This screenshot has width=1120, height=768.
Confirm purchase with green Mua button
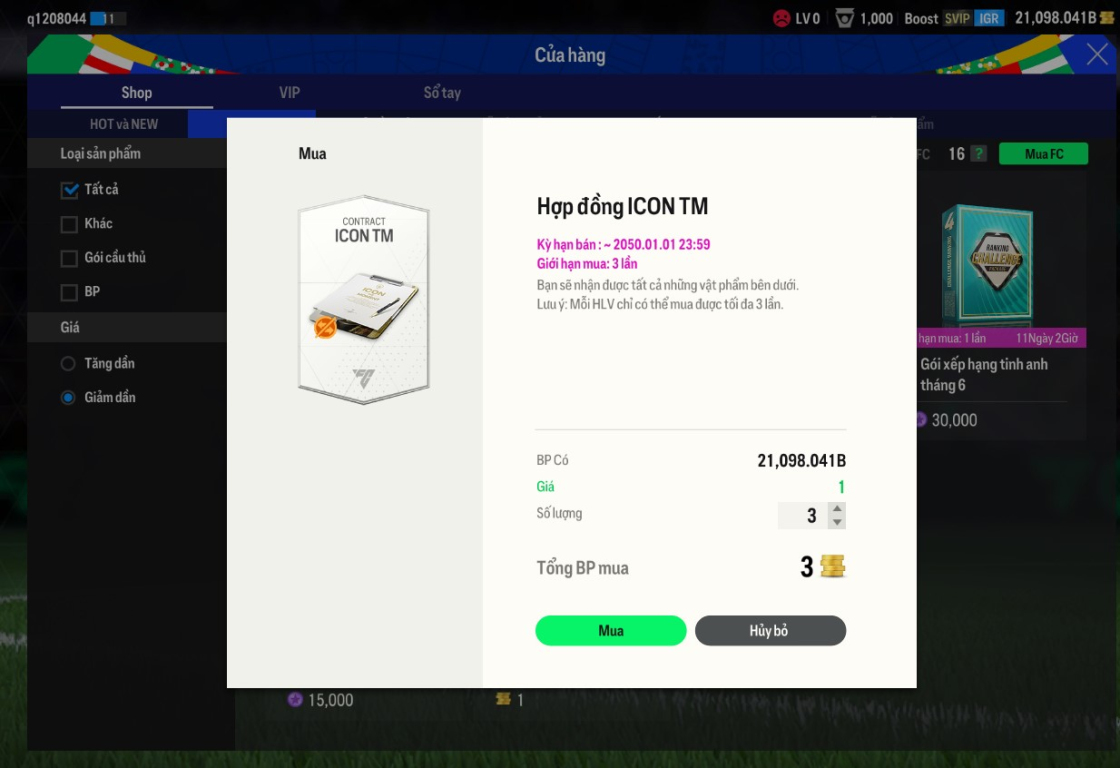click(611, 631)
